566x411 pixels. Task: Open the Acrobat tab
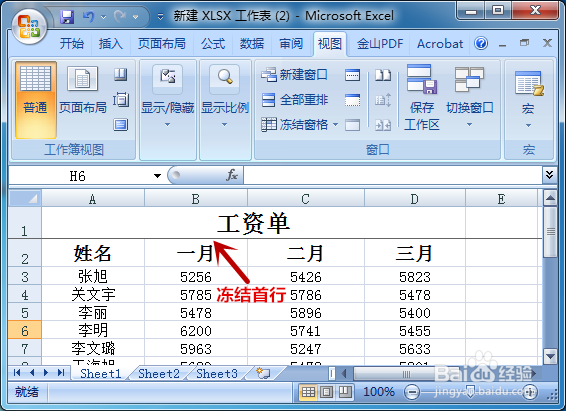point(440,44)
